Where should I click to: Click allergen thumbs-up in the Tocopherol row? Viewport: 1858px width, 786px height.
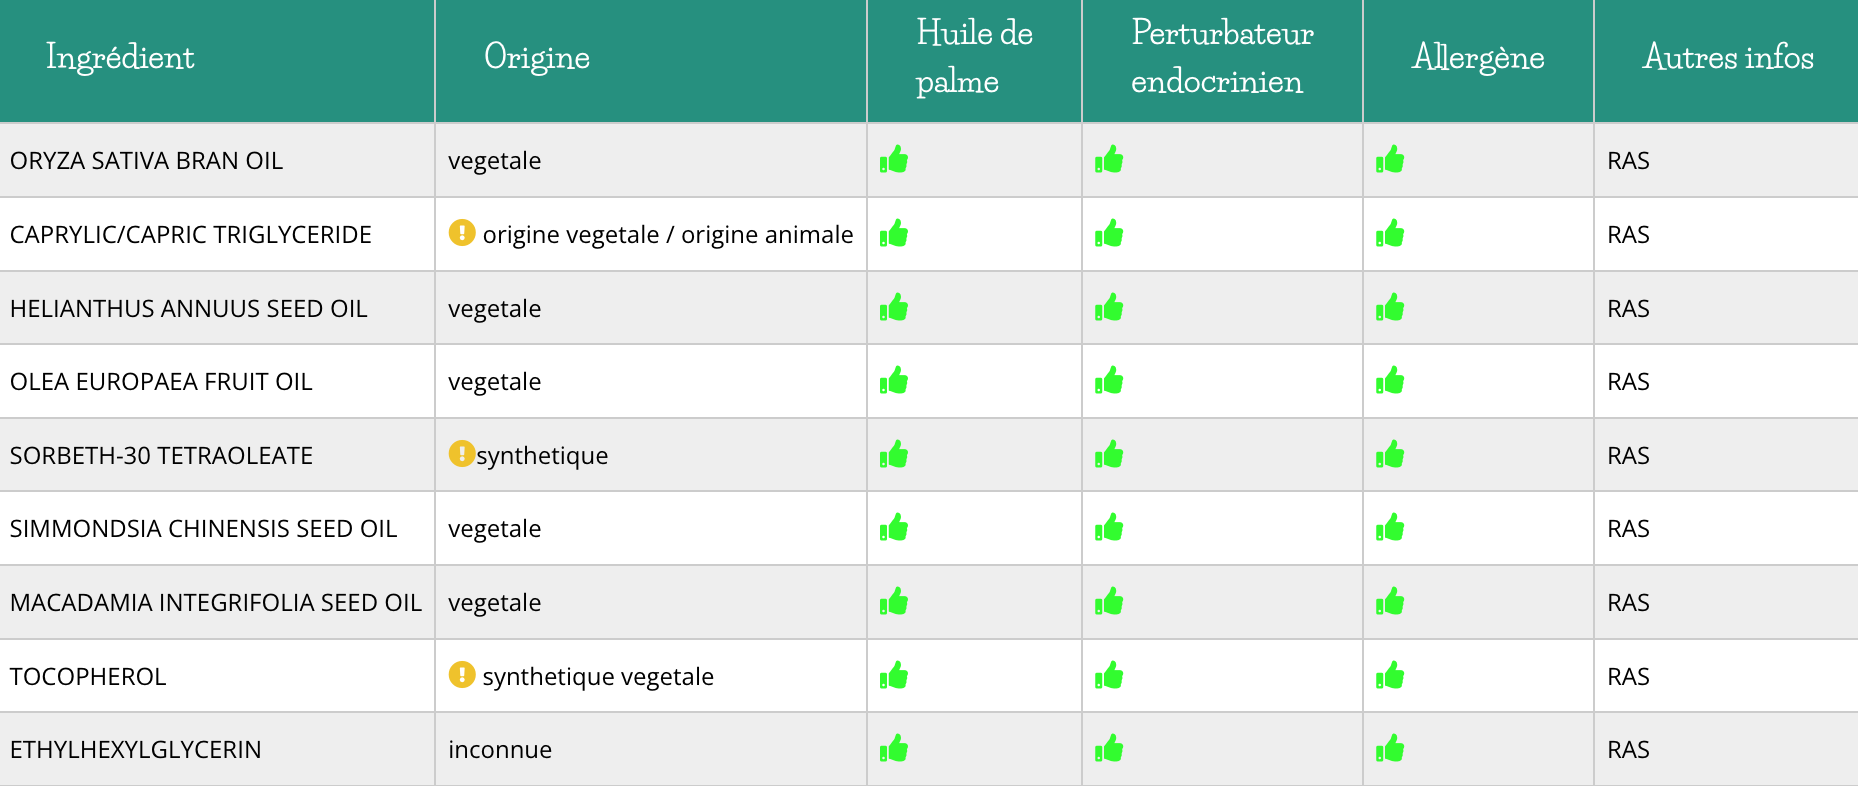pos(1390,675)
